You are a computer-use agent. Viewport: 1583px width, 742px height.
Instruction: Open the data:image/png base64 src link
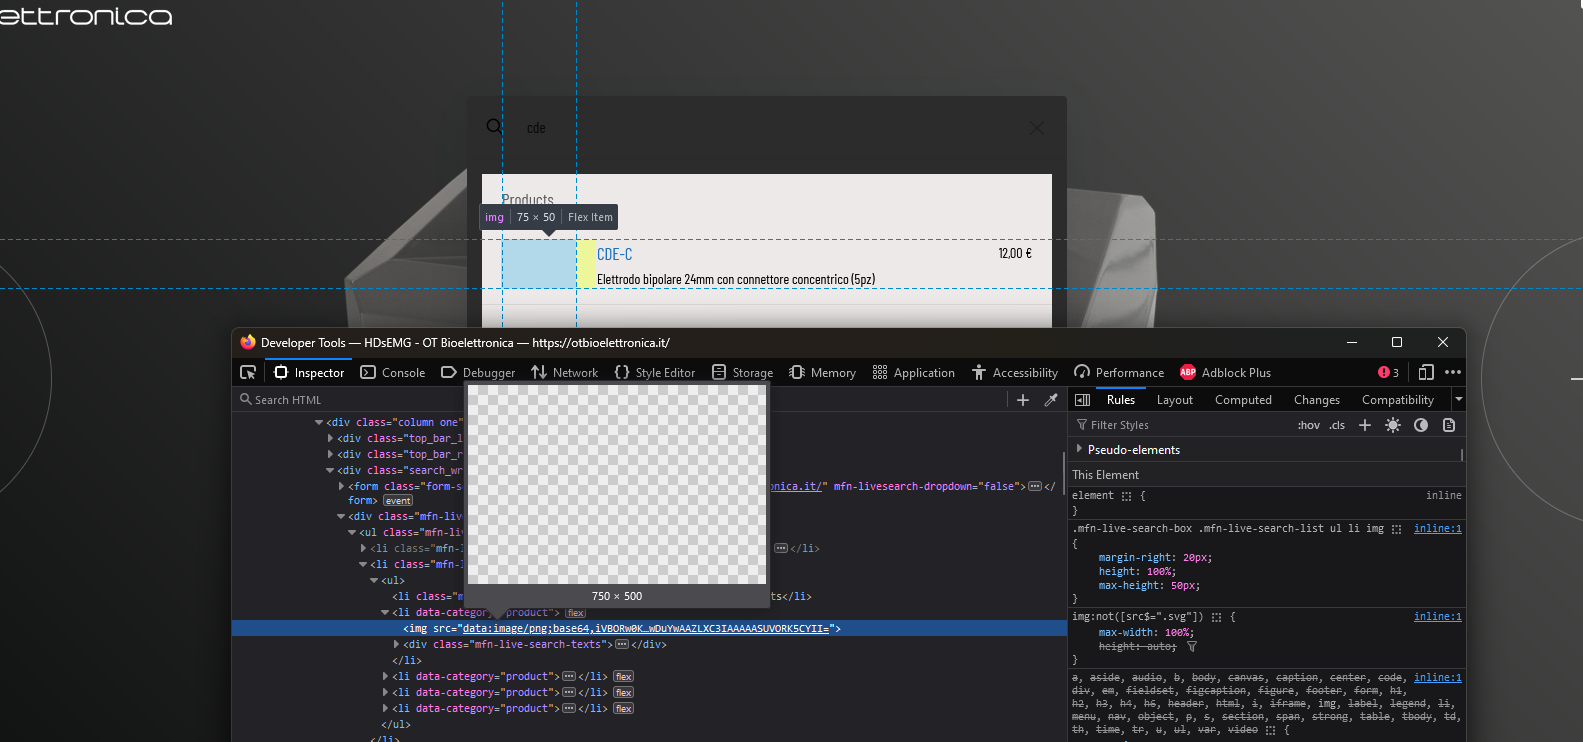click(x=646, y=629)
